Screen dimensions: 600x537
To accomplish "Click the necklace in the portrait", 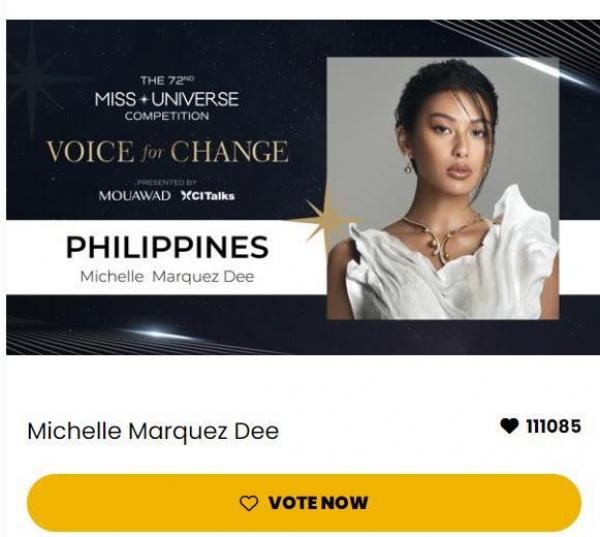I will [440, 237].
